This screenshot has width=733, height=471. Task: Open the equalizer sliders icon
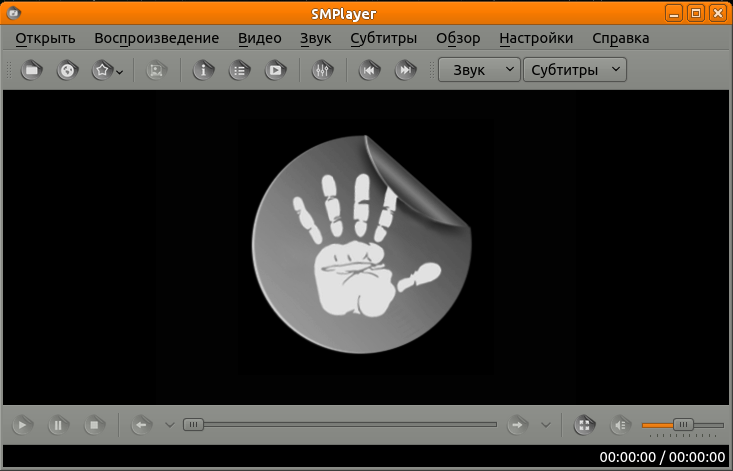pos(323,71)
